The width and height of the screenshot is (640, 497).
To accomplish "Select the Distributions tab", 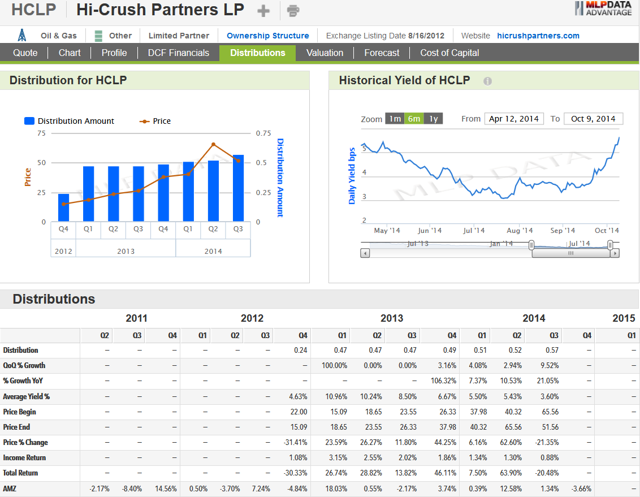I will point(258,53).
